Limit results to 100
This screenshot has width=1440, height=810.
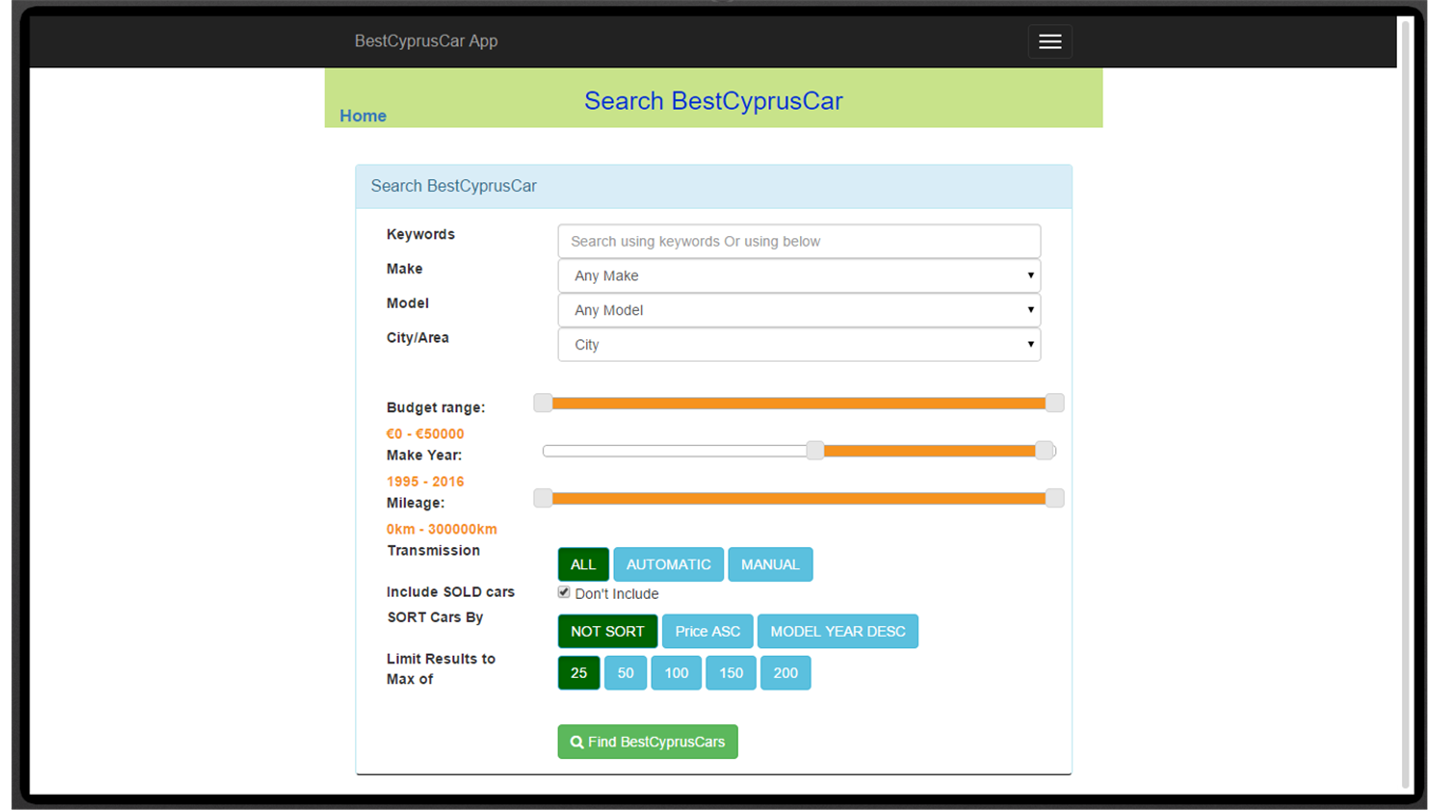tap(676, 673)
